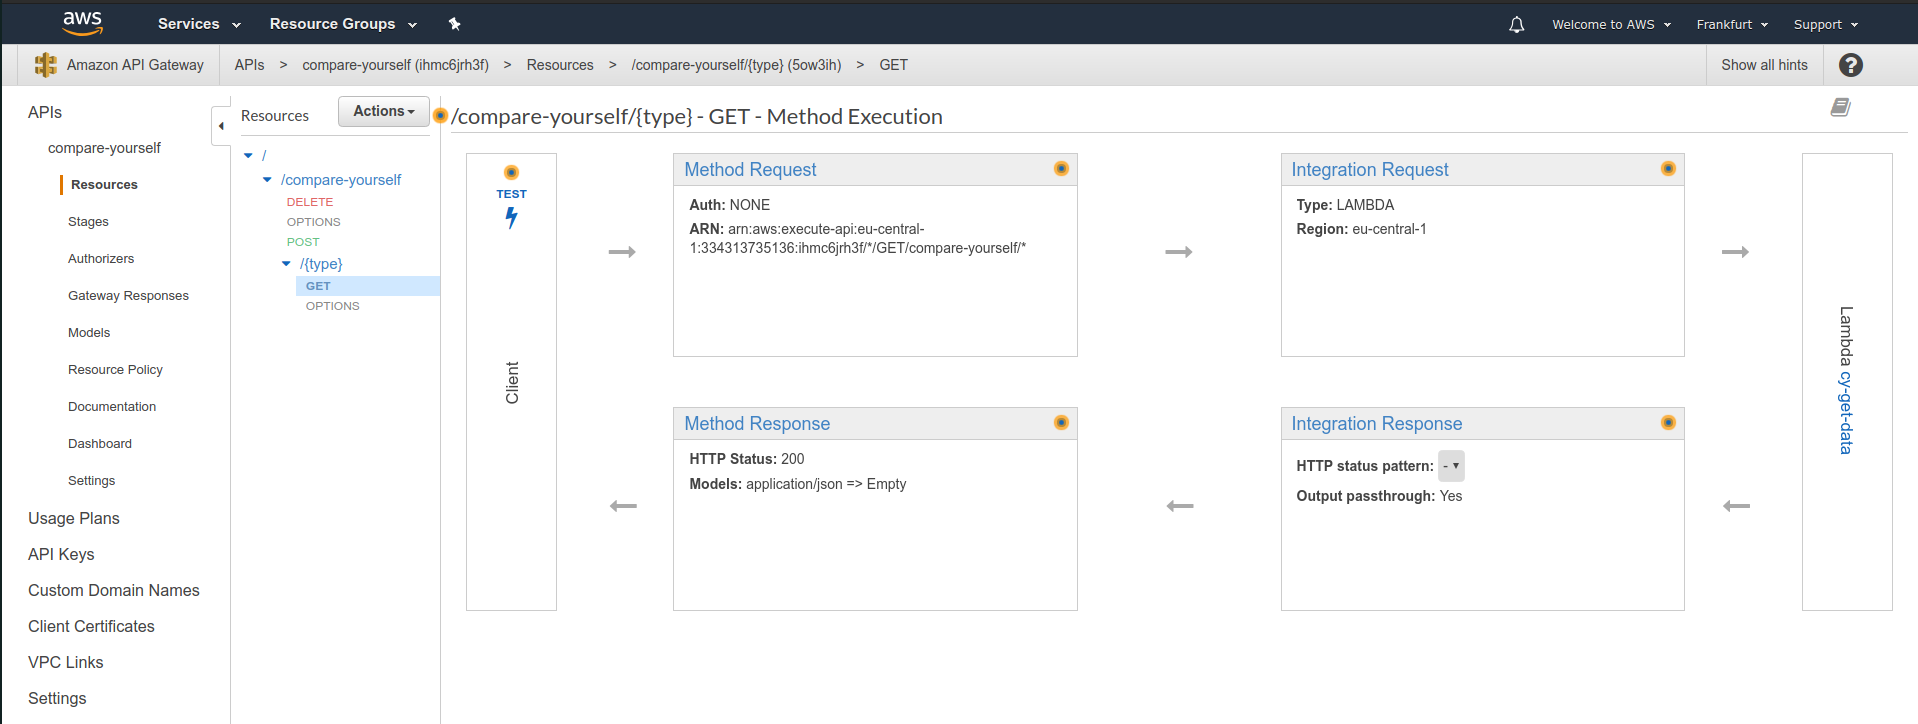Open Resource Policy in the sidebar
This screenshot has width=1918, height=724.
click(115, 370)
